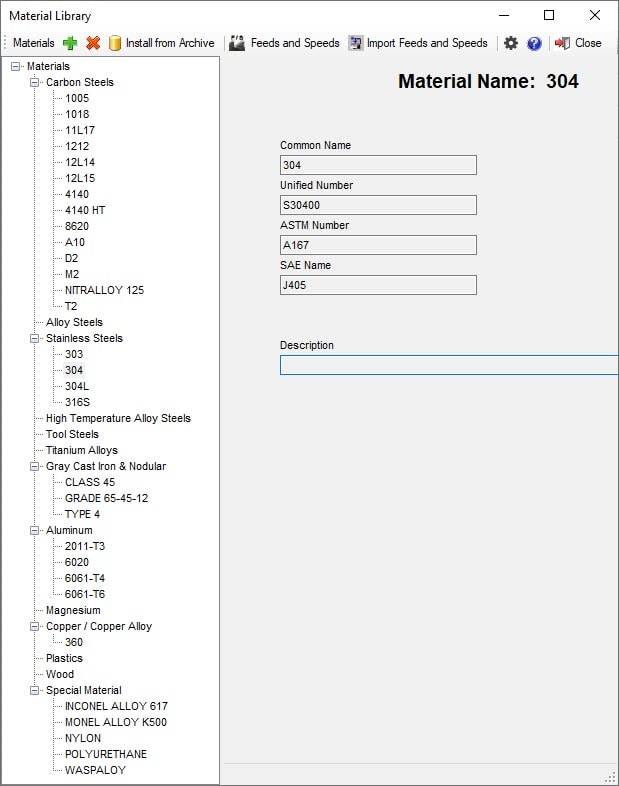Collapse the Stainless Steels group
Screen dimensions: 619x786
35,338
